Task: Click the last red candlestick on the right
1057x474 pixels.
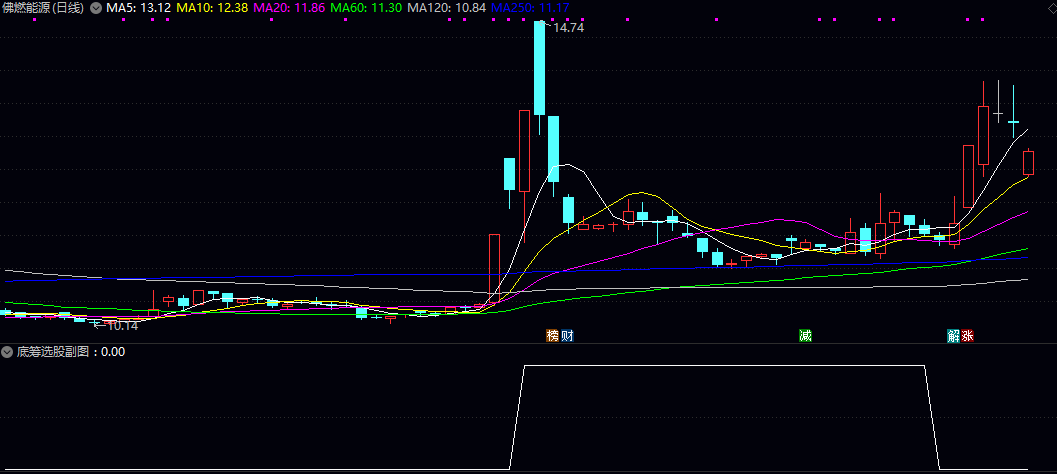Action: pos(1027,162)
